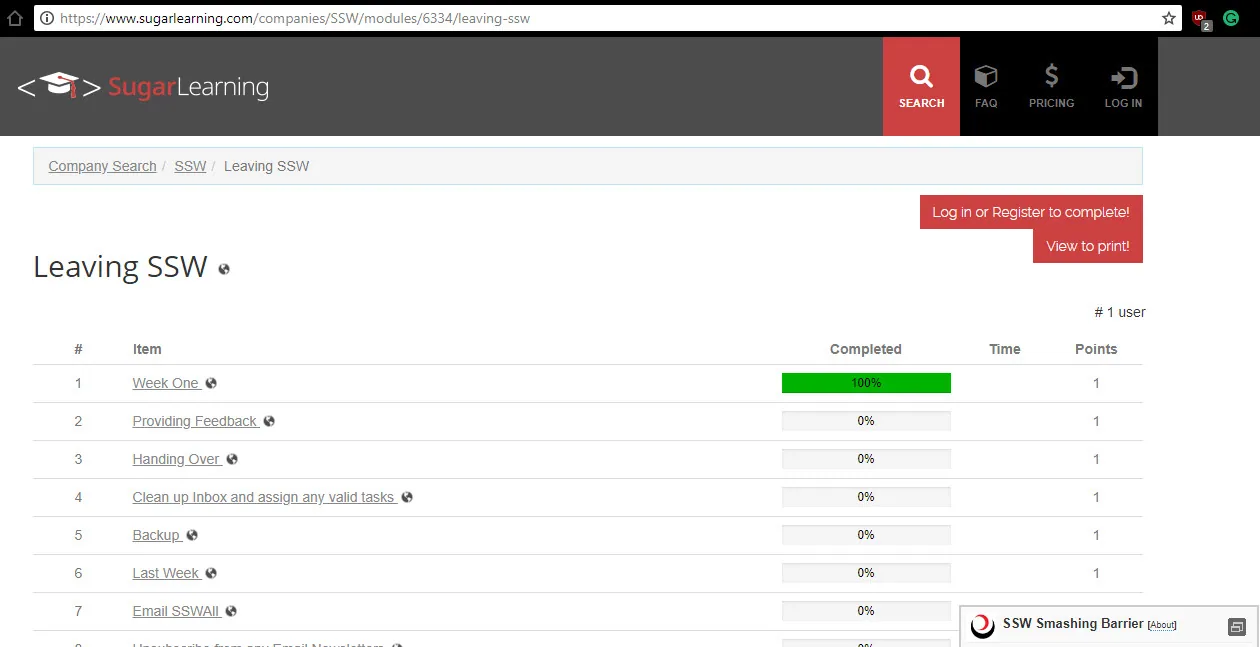Open the Last Week item
Viewport: 1260px width, 647px height.
point(166,573)
